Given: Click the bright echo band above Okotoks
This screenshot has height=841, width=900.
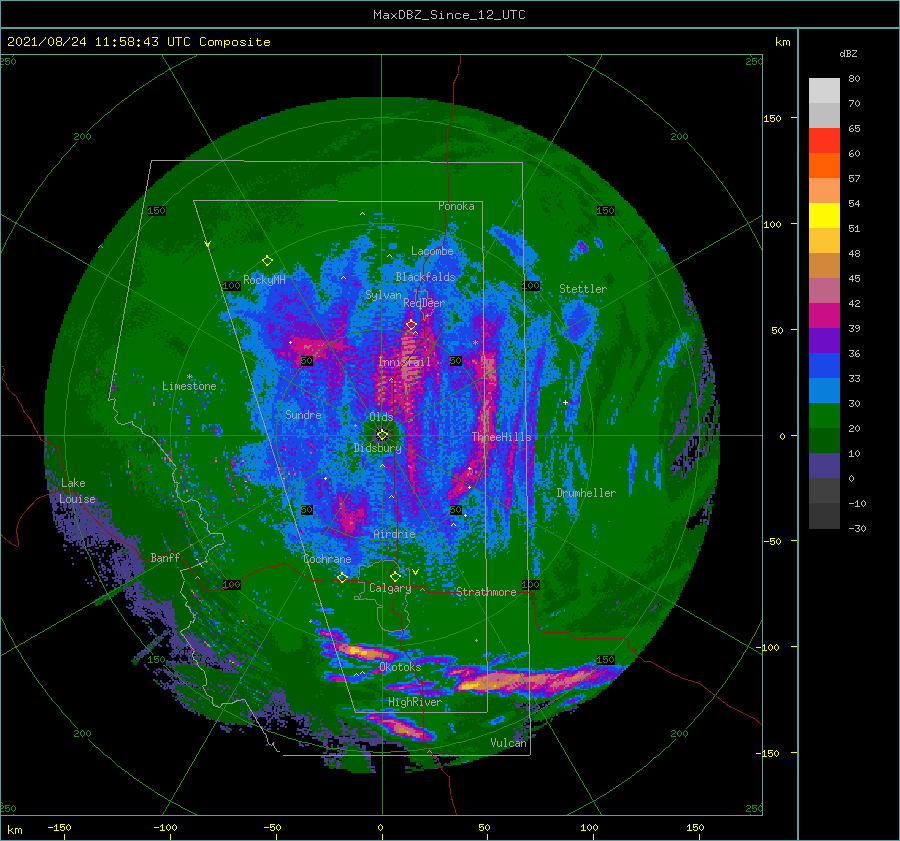Looking at the screenshot, I should pyautogui.click(x=363, y=652).
